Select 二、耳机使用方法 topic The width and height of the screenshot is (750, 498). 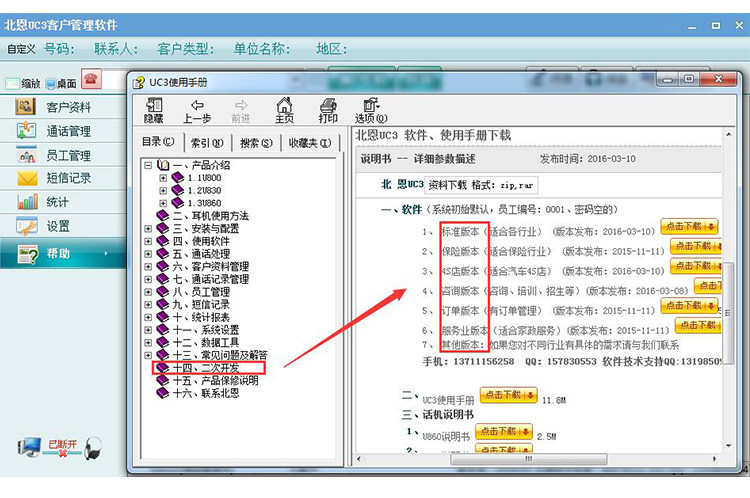(x=210, y=216)
